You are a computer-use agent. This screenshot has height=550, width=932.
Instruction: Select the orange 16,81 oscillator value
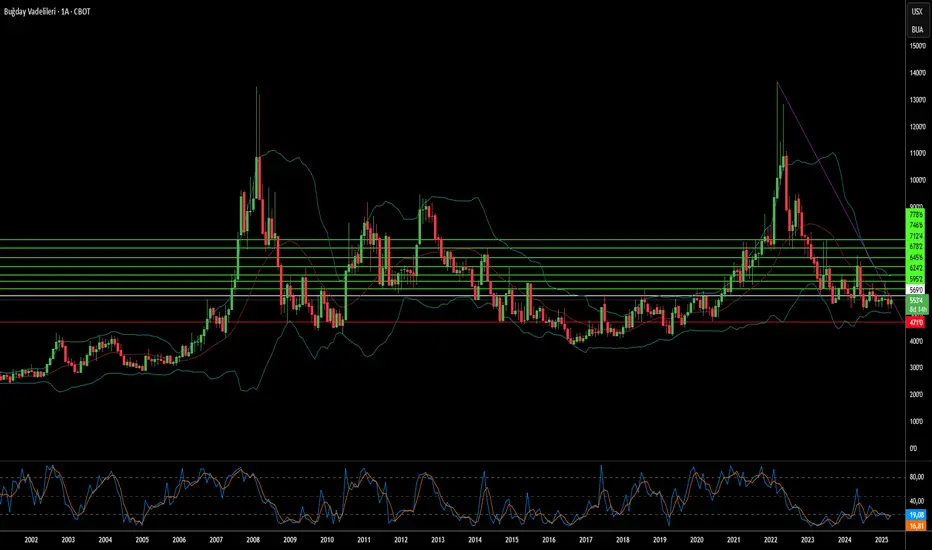coord(915,523)
